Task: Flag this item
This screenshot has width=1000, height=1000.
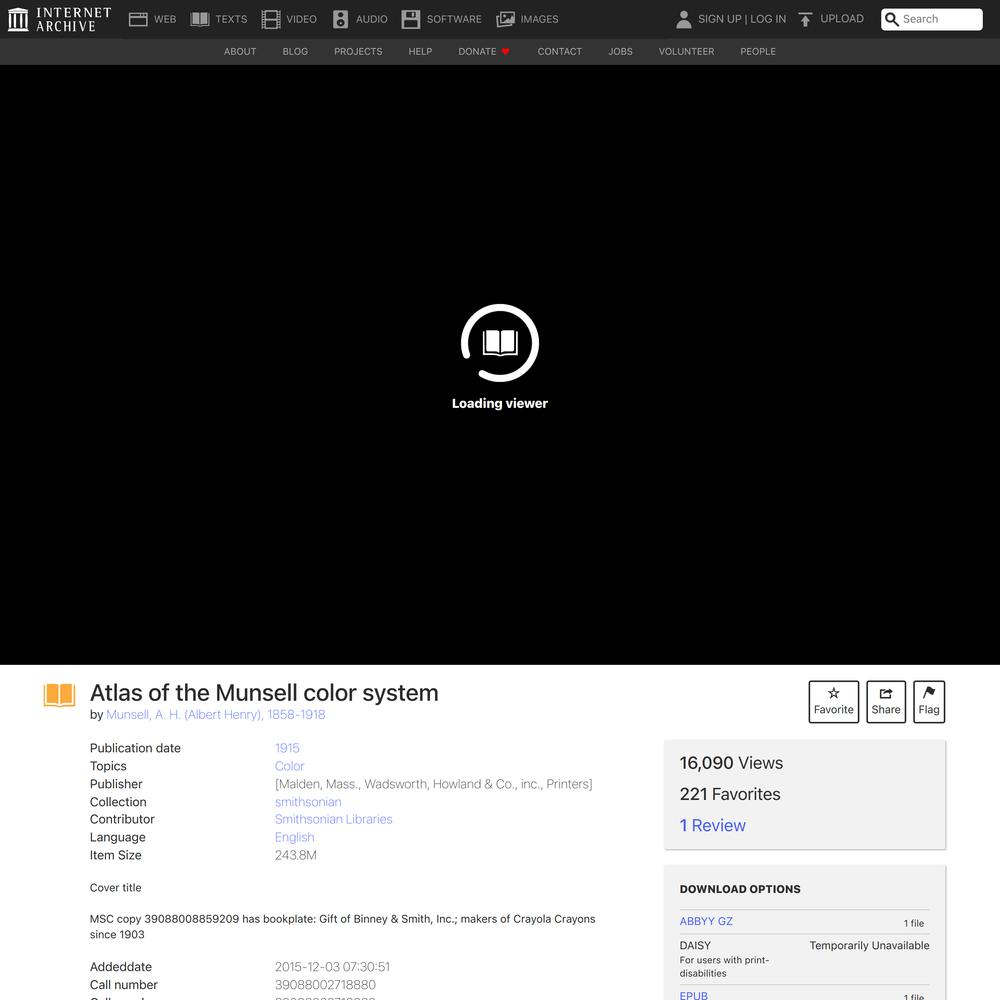Action: [929, 702]
